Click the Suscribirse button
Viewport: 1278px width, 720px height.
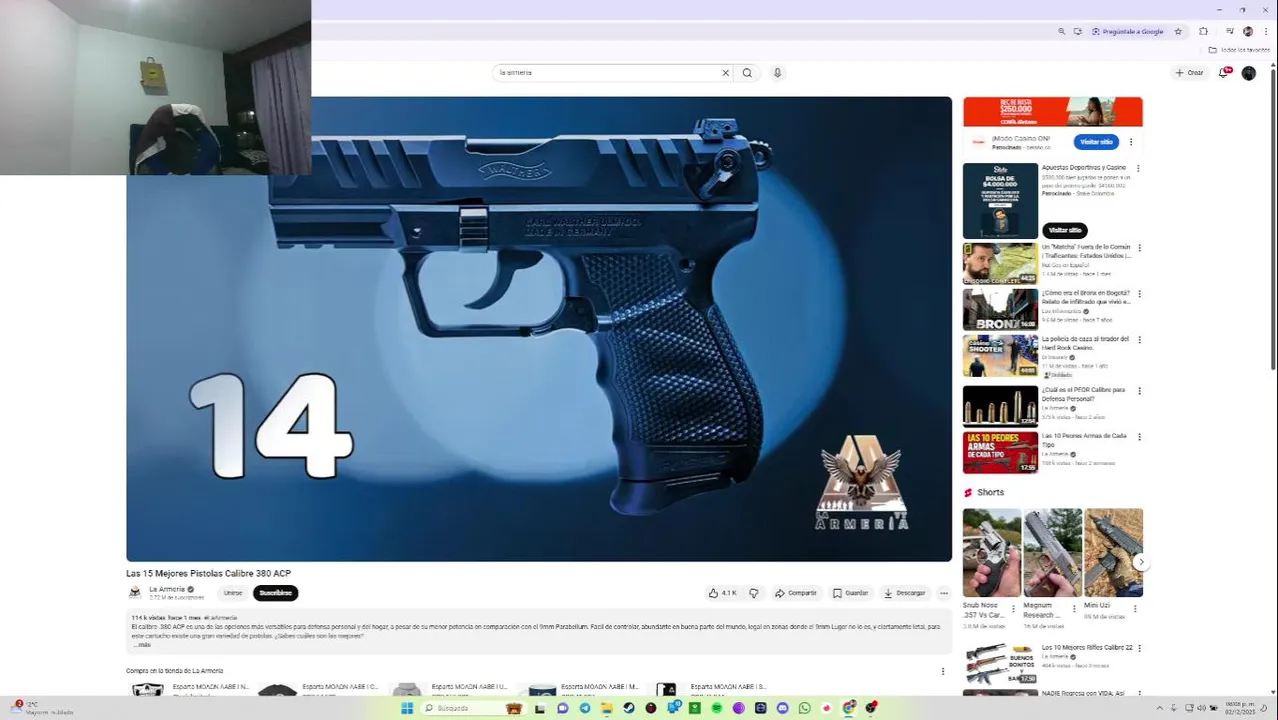click(x=275, y=593)
